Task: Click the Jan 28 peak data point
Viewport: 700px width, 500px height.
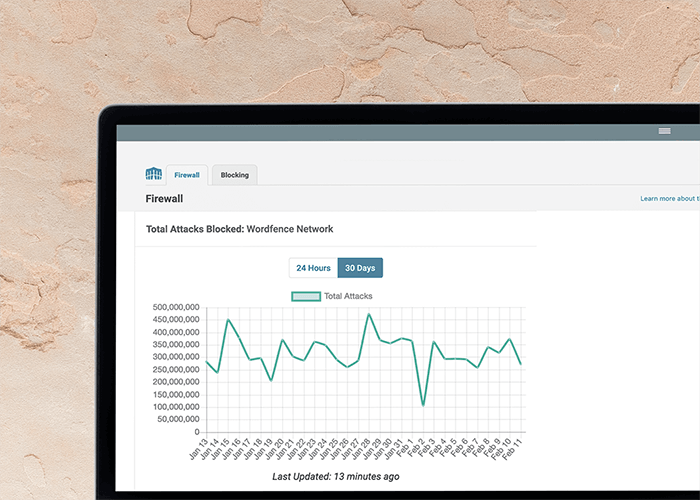Action: (369, 314)
